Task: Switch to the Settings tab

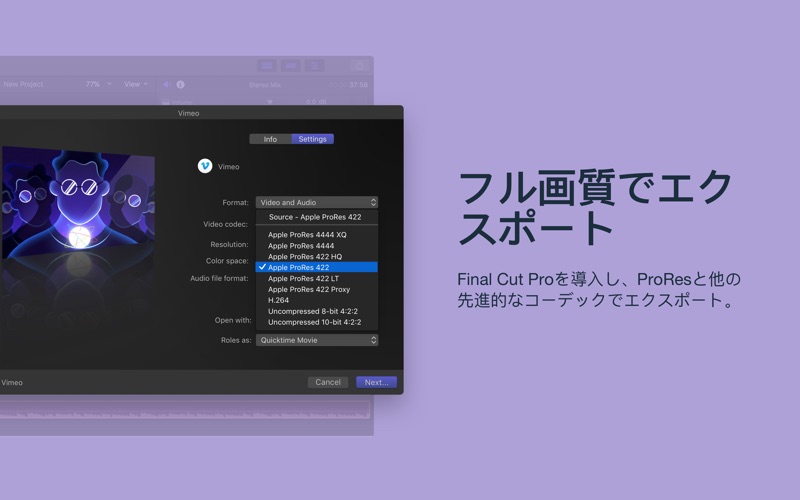Action: 312,139
